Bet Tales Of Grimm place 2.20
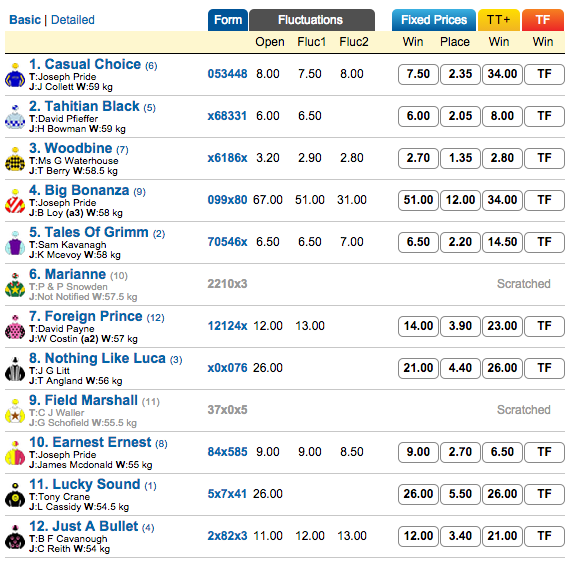 [460, 242]
